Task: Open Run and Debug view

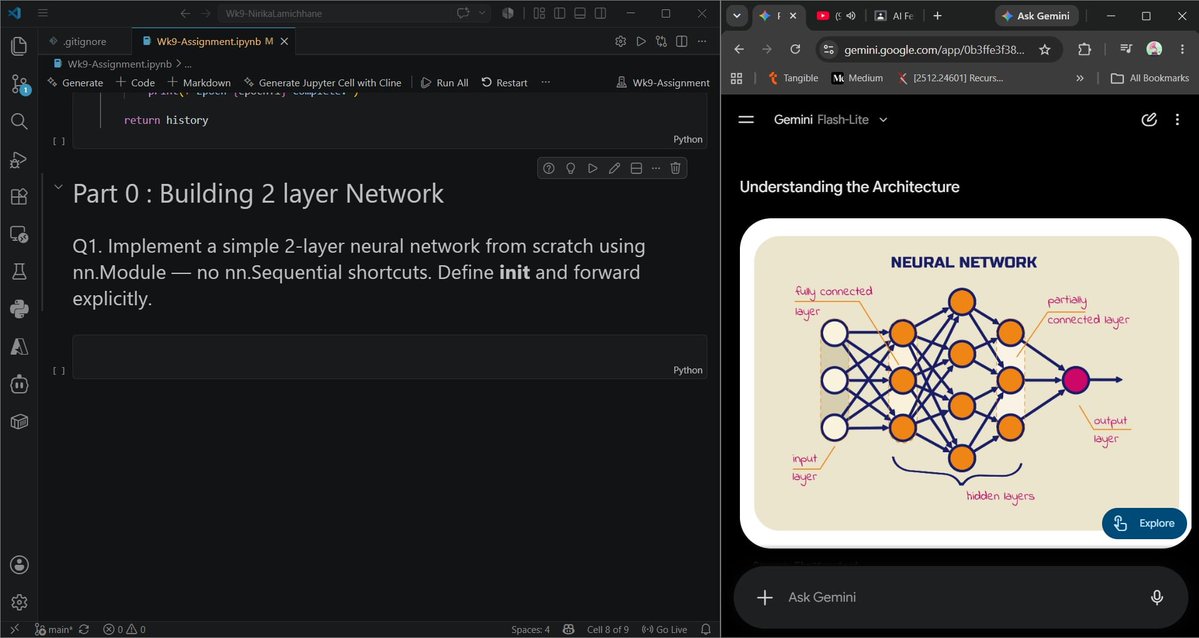Action: click(19, 159)
